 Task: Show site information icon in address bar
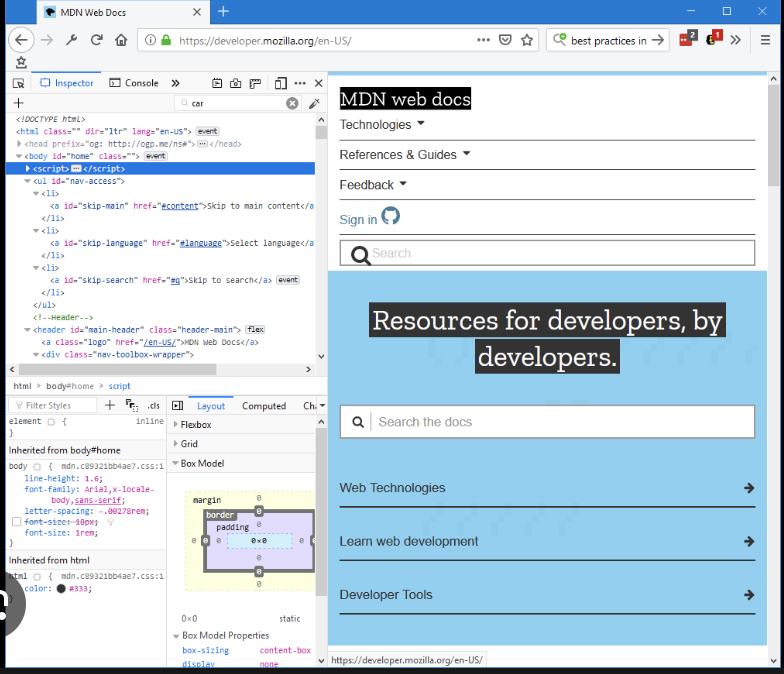pyautogui.click(x=150, y=40)
